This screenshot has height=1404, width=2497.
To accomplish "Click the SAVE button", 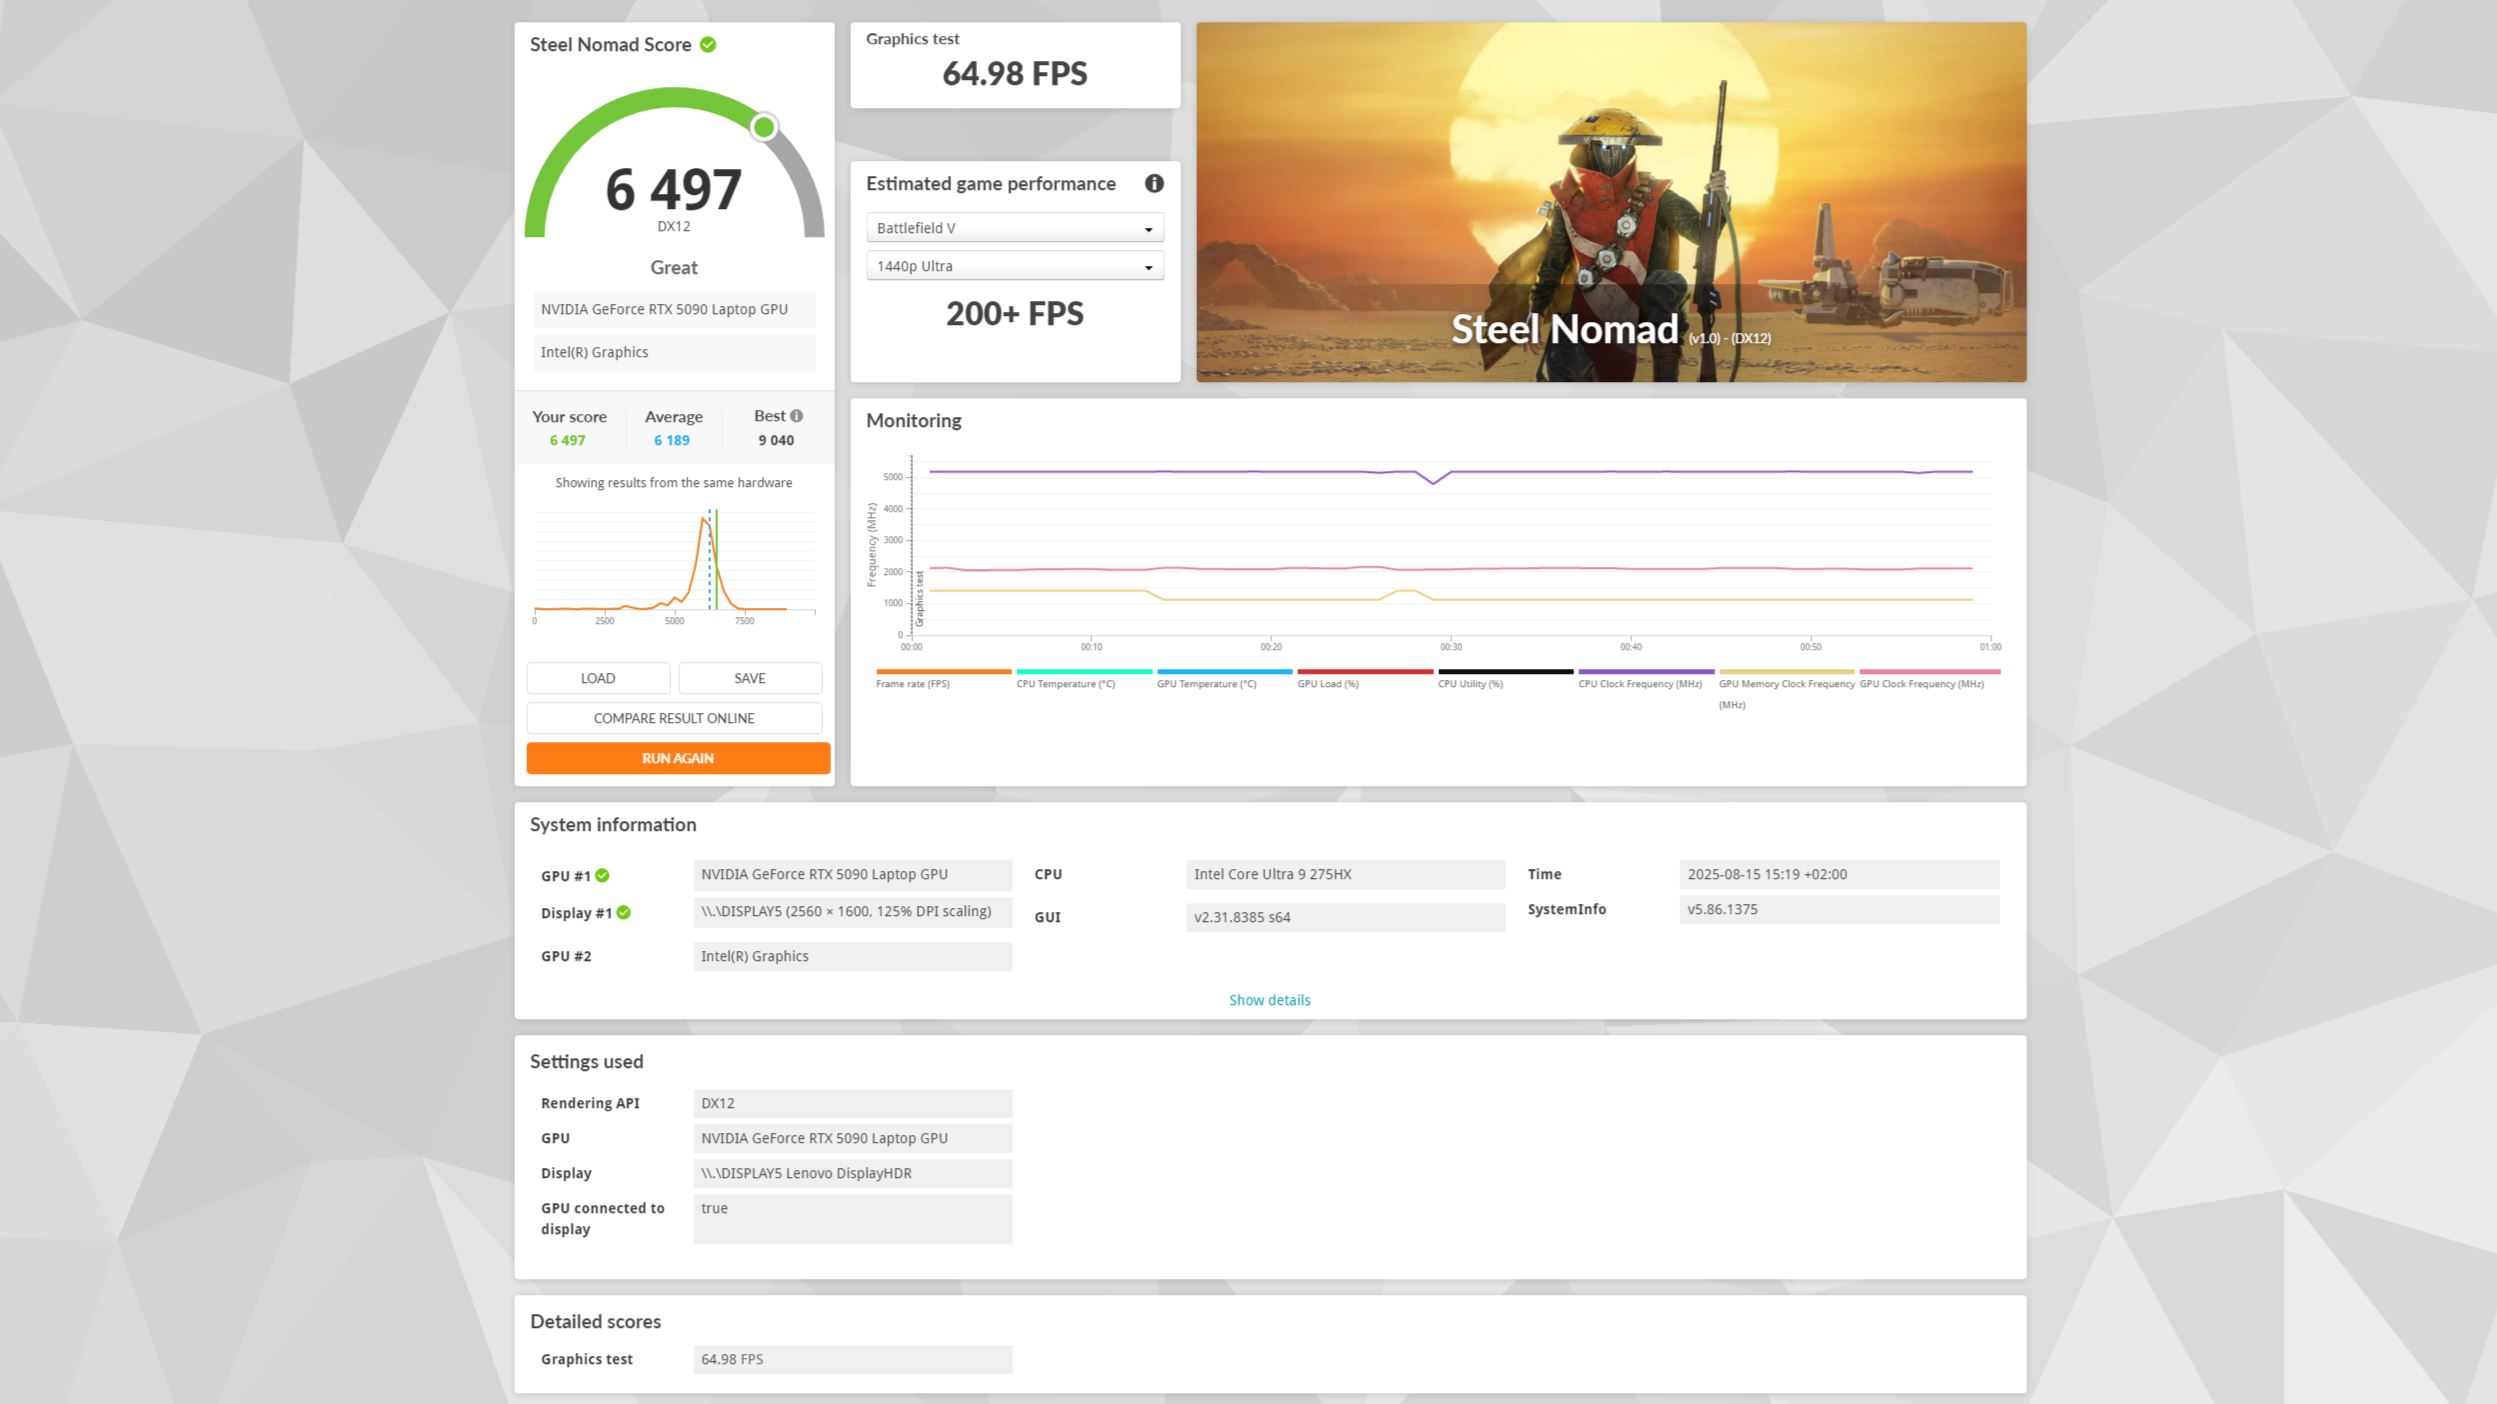I will click(750, 678).
